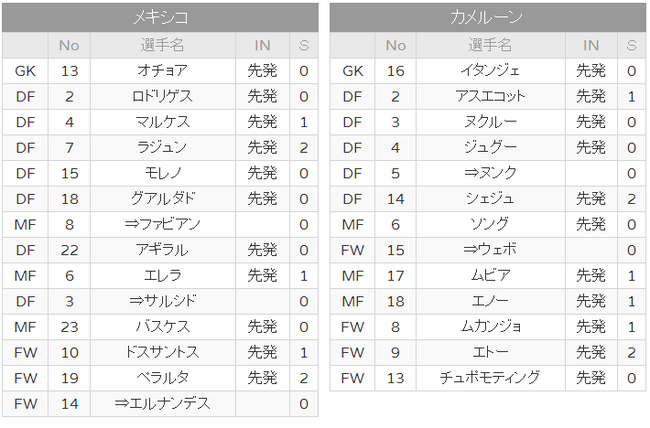Click player name マルケス
Screen dimensions: 650x428
162,122
